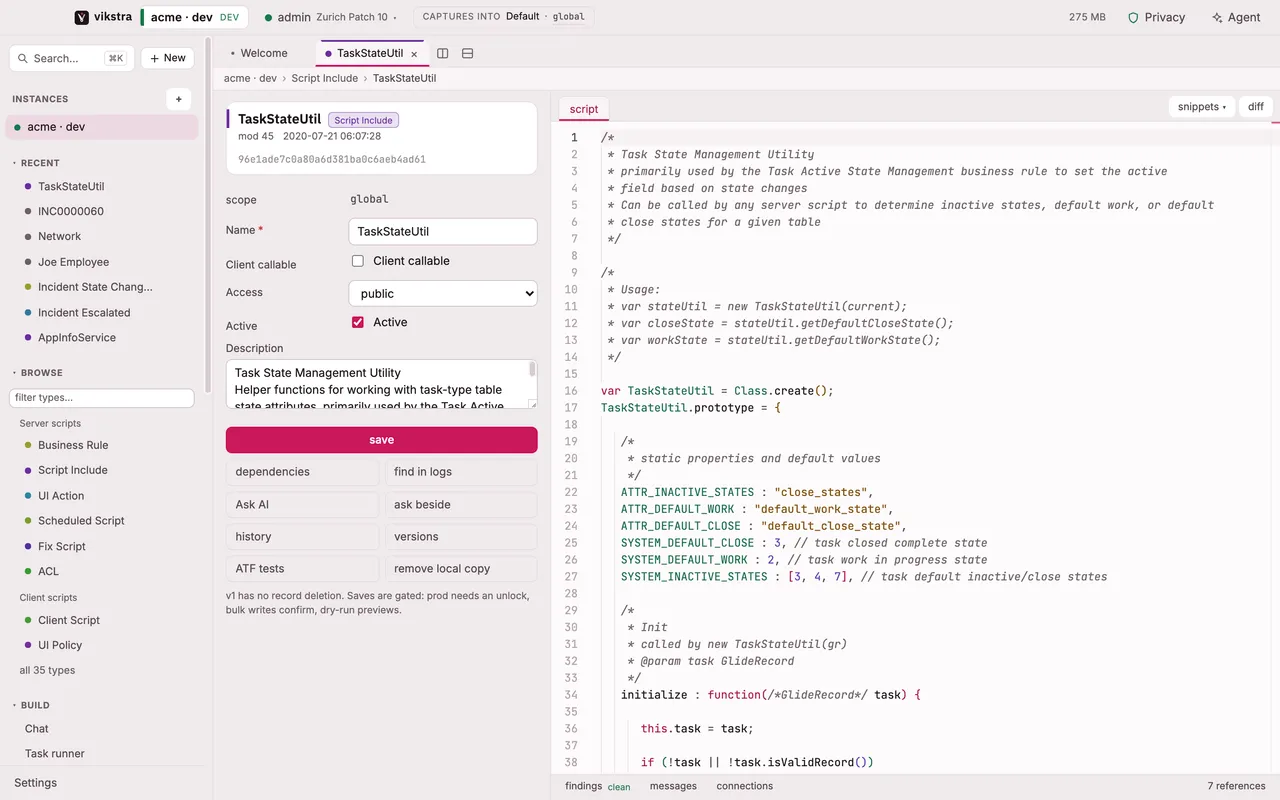The width and height of the screenshot is (1280, 800).
Task: Click the New button with plus icon
Action: pyautogui.click(x=167, y=58)
